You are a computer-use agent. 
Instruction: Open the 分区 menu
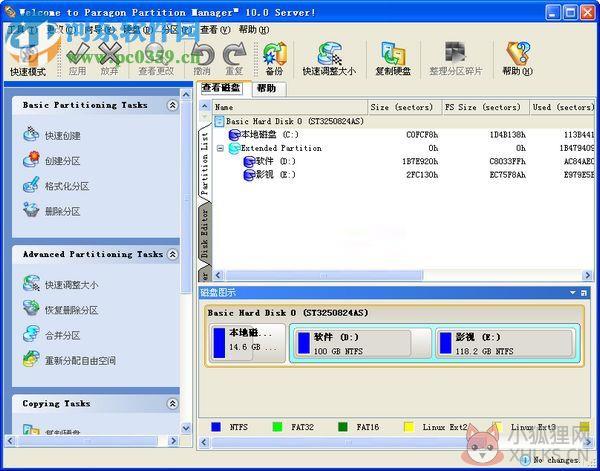(x=177, y=30)
